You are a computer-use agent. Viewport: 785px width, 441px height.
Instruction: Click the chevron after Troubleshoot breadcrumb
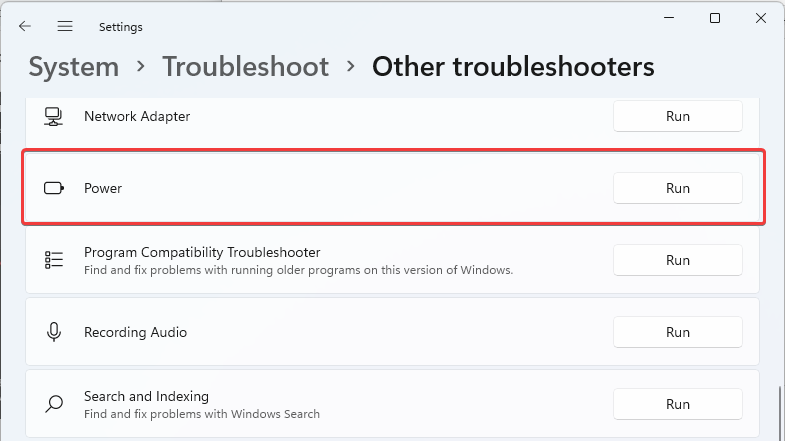click(x=350, y=66)
